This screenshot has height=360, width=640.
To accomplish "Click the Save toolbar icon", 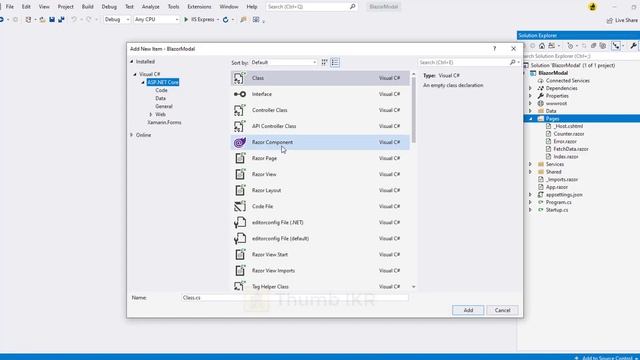I will coord(52,20).
